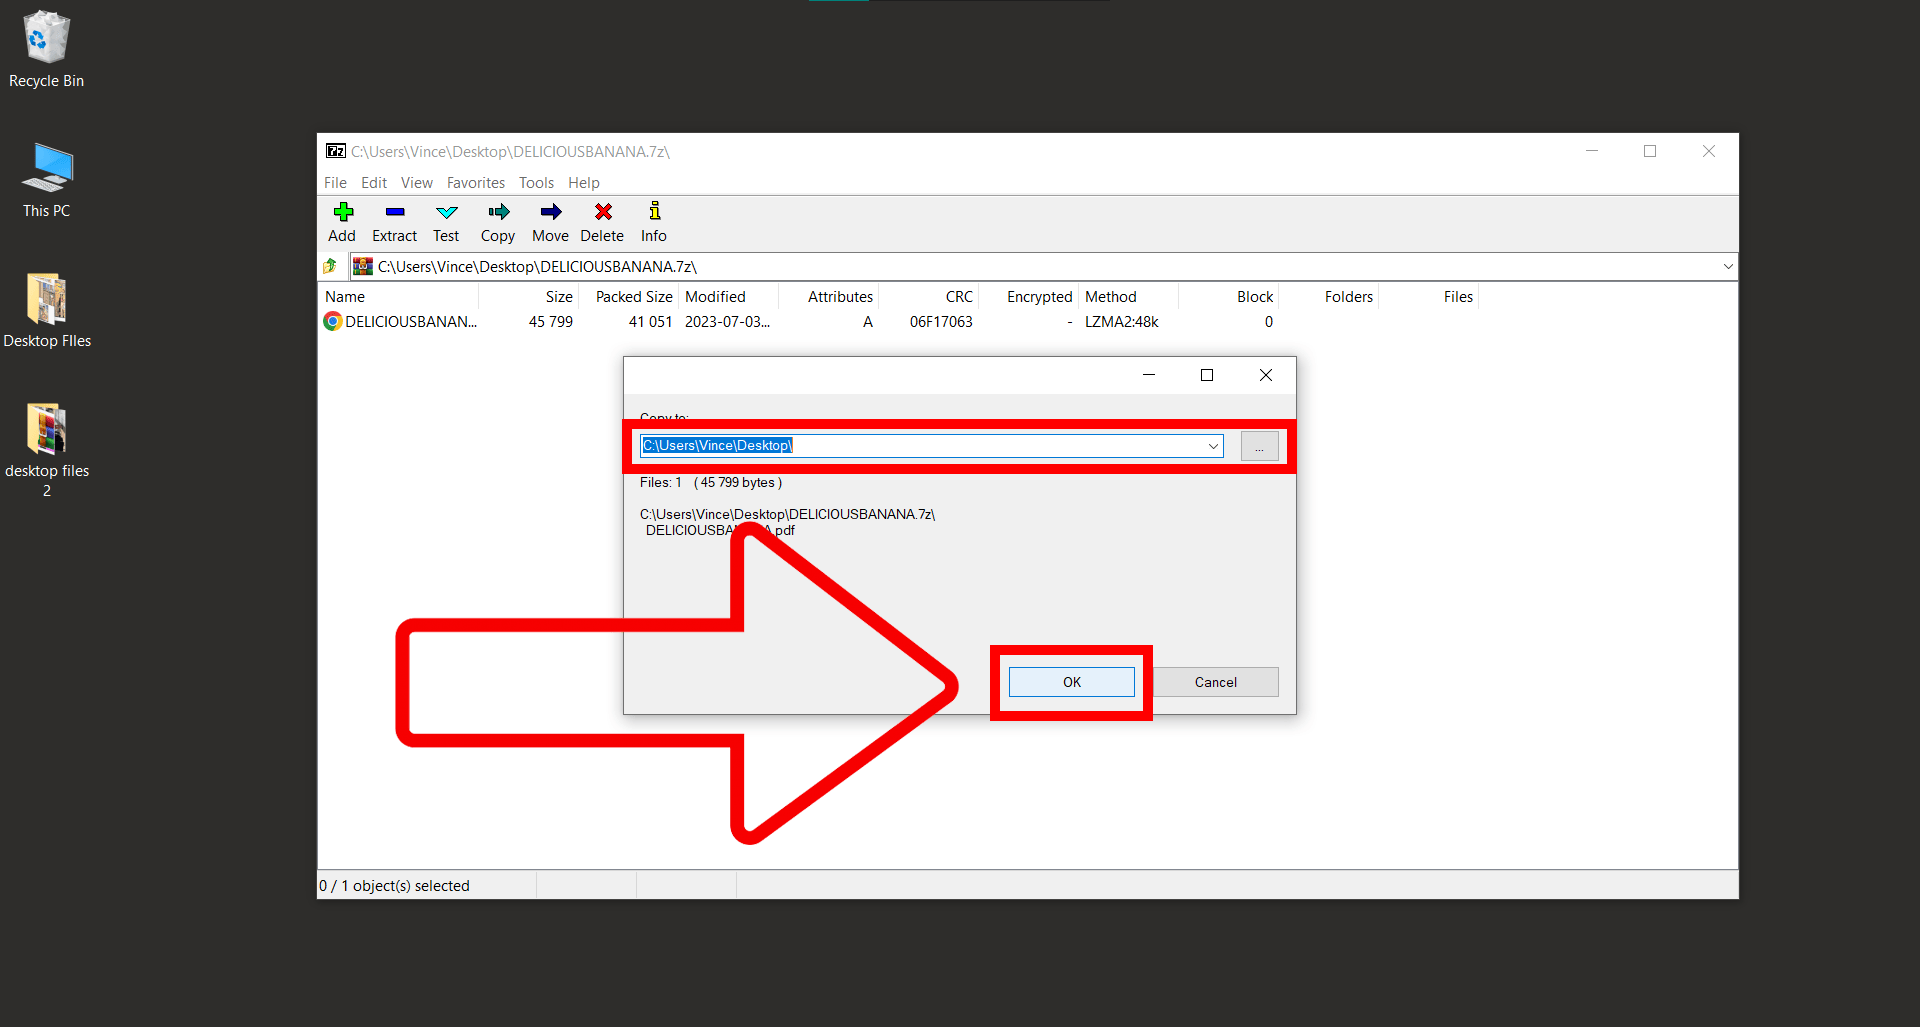Open the Copy to location dropdown
The height and width of the screenshot is (1027, 1920).
1212,445
